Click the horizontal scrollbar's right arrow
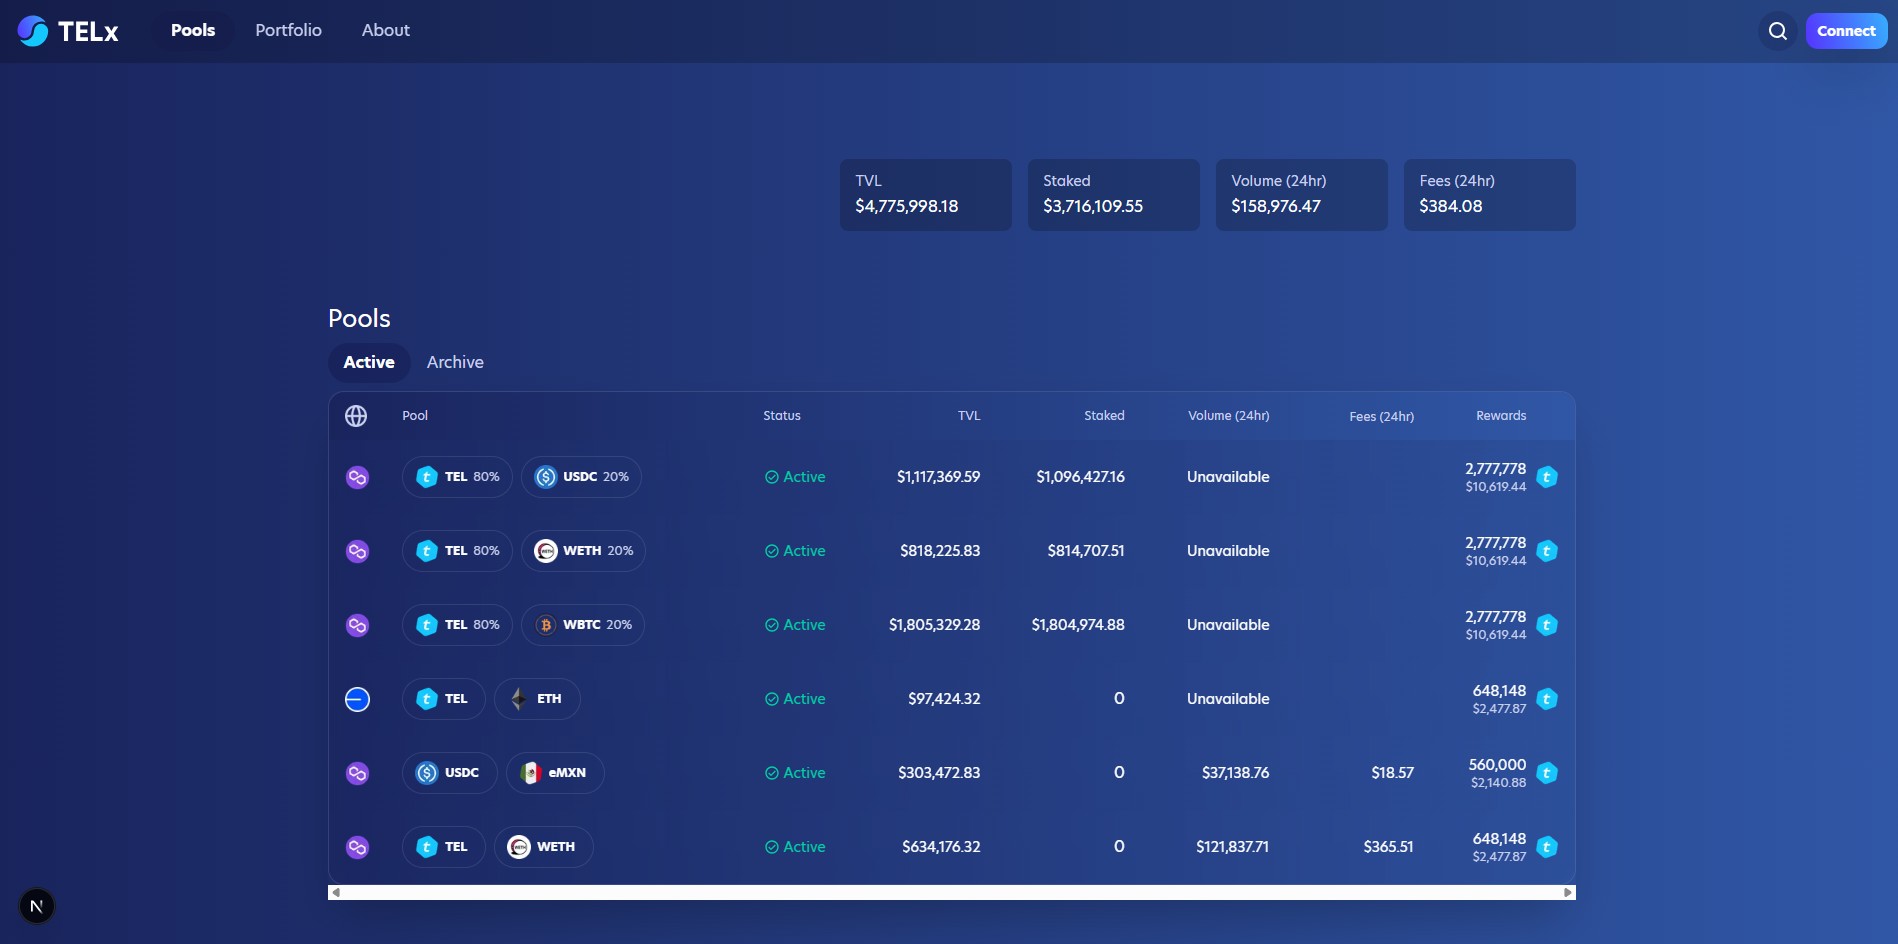Image resolution: width=1898 pixels, height=944 pixels. point(1567,892)
